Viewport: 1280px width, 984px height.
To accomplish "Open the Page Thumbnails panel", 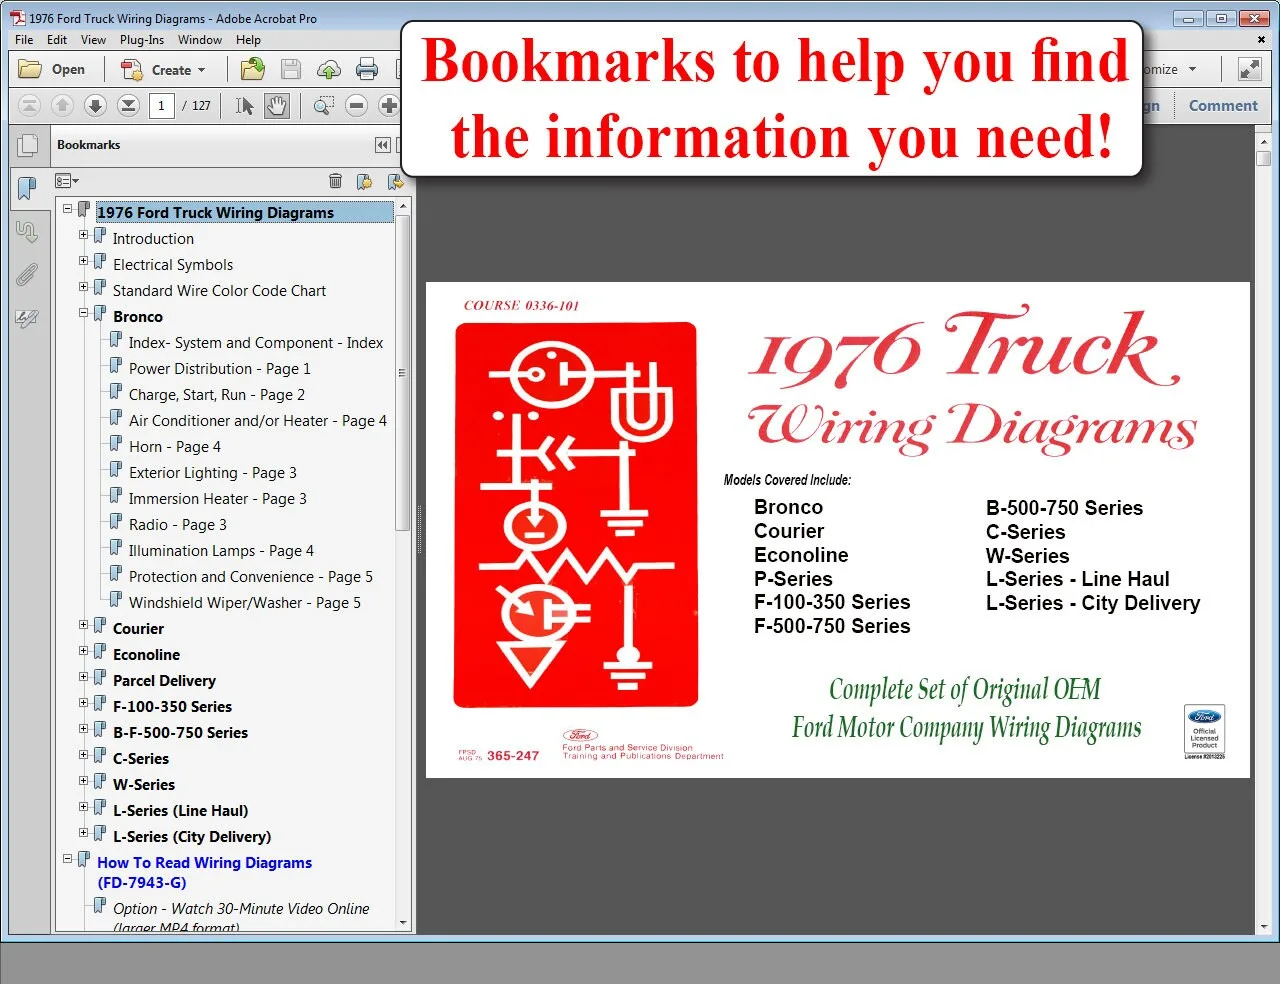I will (x=27, y=146).
